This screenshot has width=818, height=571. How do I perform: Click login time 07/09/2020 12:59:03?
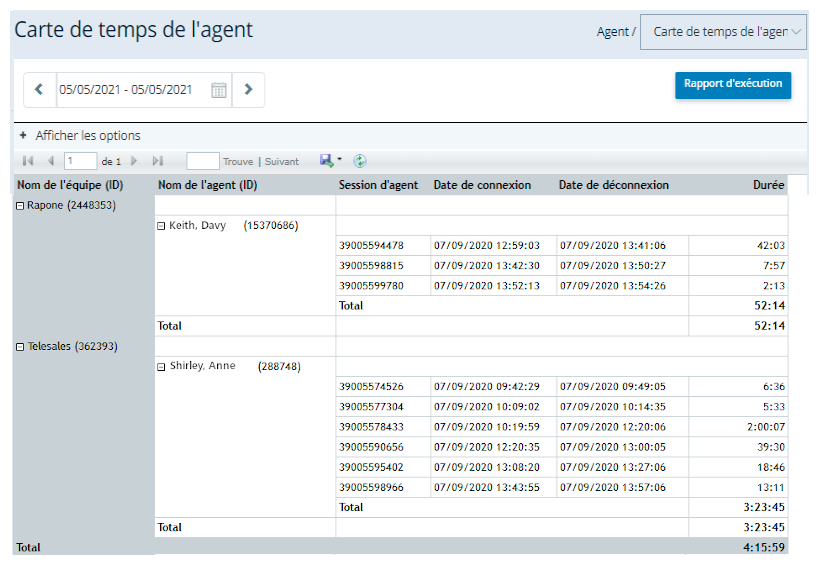click(x=487, y=246)
